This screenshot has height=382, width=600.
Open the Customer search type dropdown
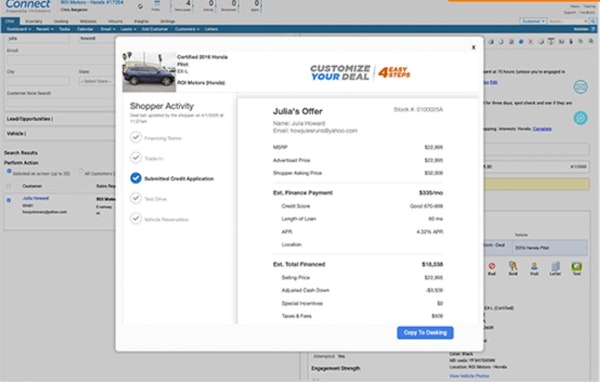click(x=533, y=21)
